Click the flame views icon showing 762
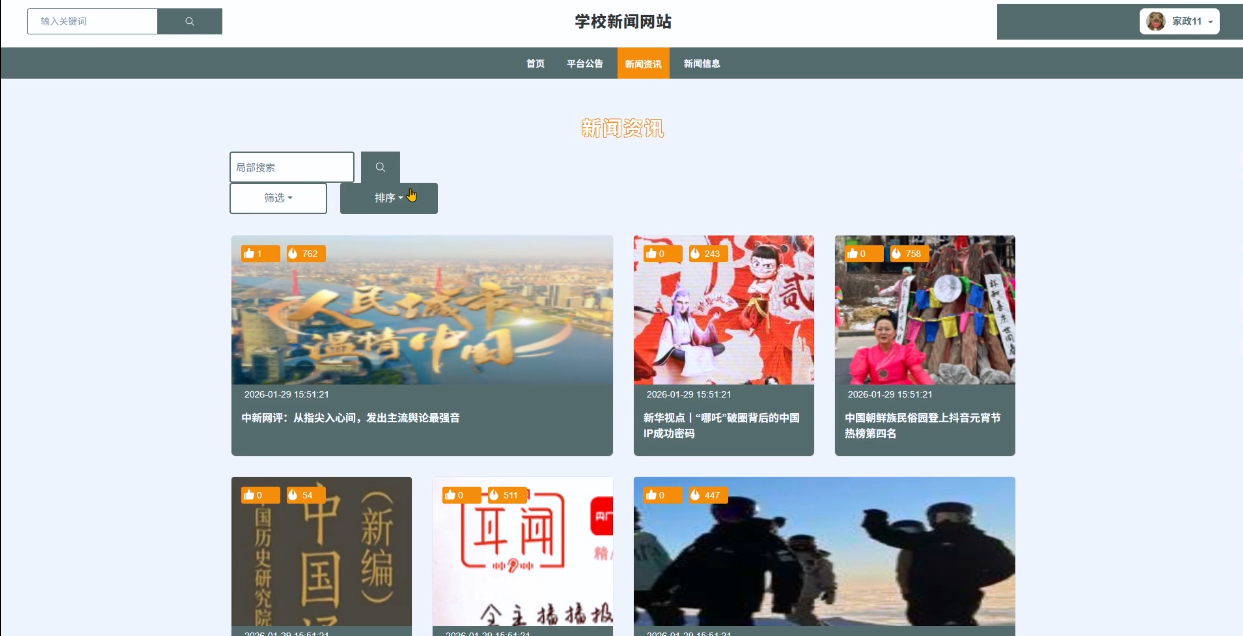1243x636 pixels. pyautogui.click(x=293, y=254)
